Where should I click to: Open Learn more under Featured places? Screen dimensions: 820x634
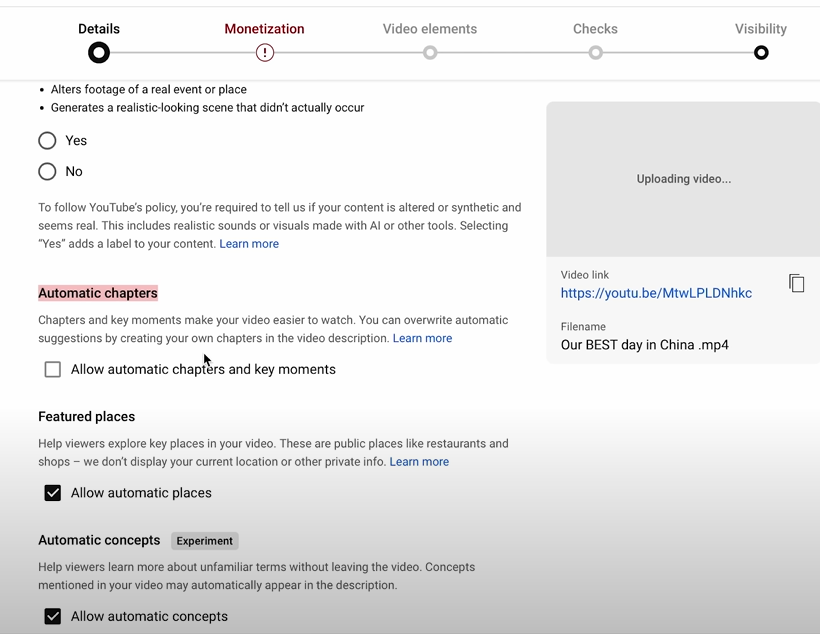[419, 462]
